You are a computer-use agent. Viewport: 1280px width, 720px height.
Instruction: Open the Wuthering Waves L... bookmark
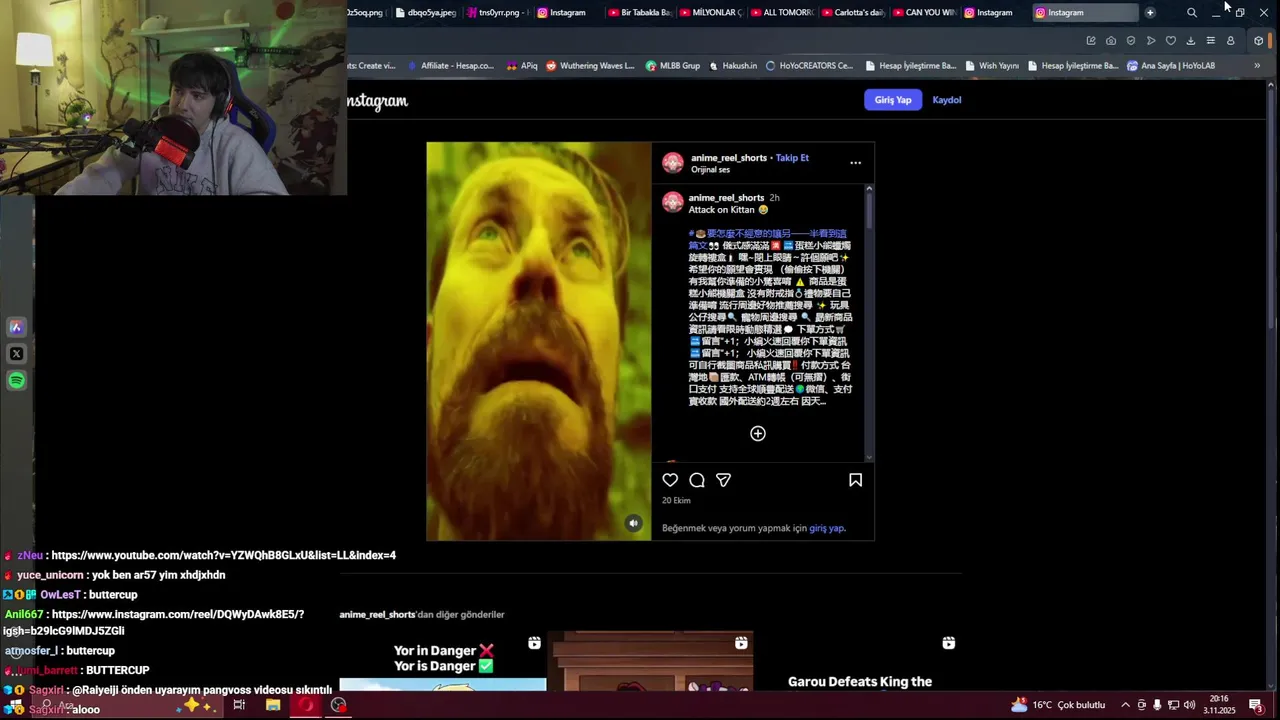coord(590,65)
